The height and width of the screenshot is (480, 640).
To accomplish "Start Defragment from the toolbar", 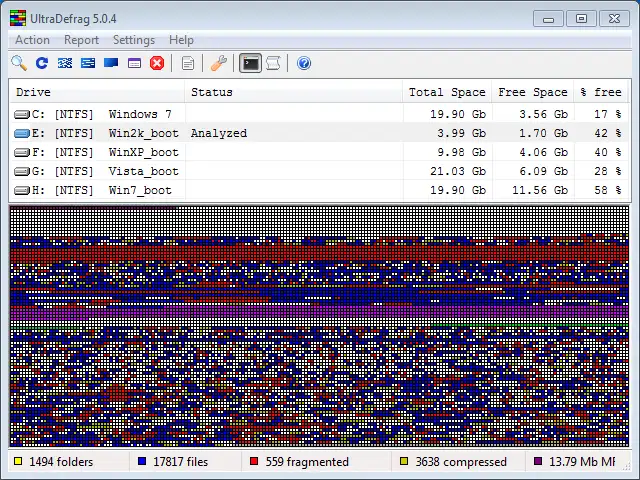I will 65,63.
